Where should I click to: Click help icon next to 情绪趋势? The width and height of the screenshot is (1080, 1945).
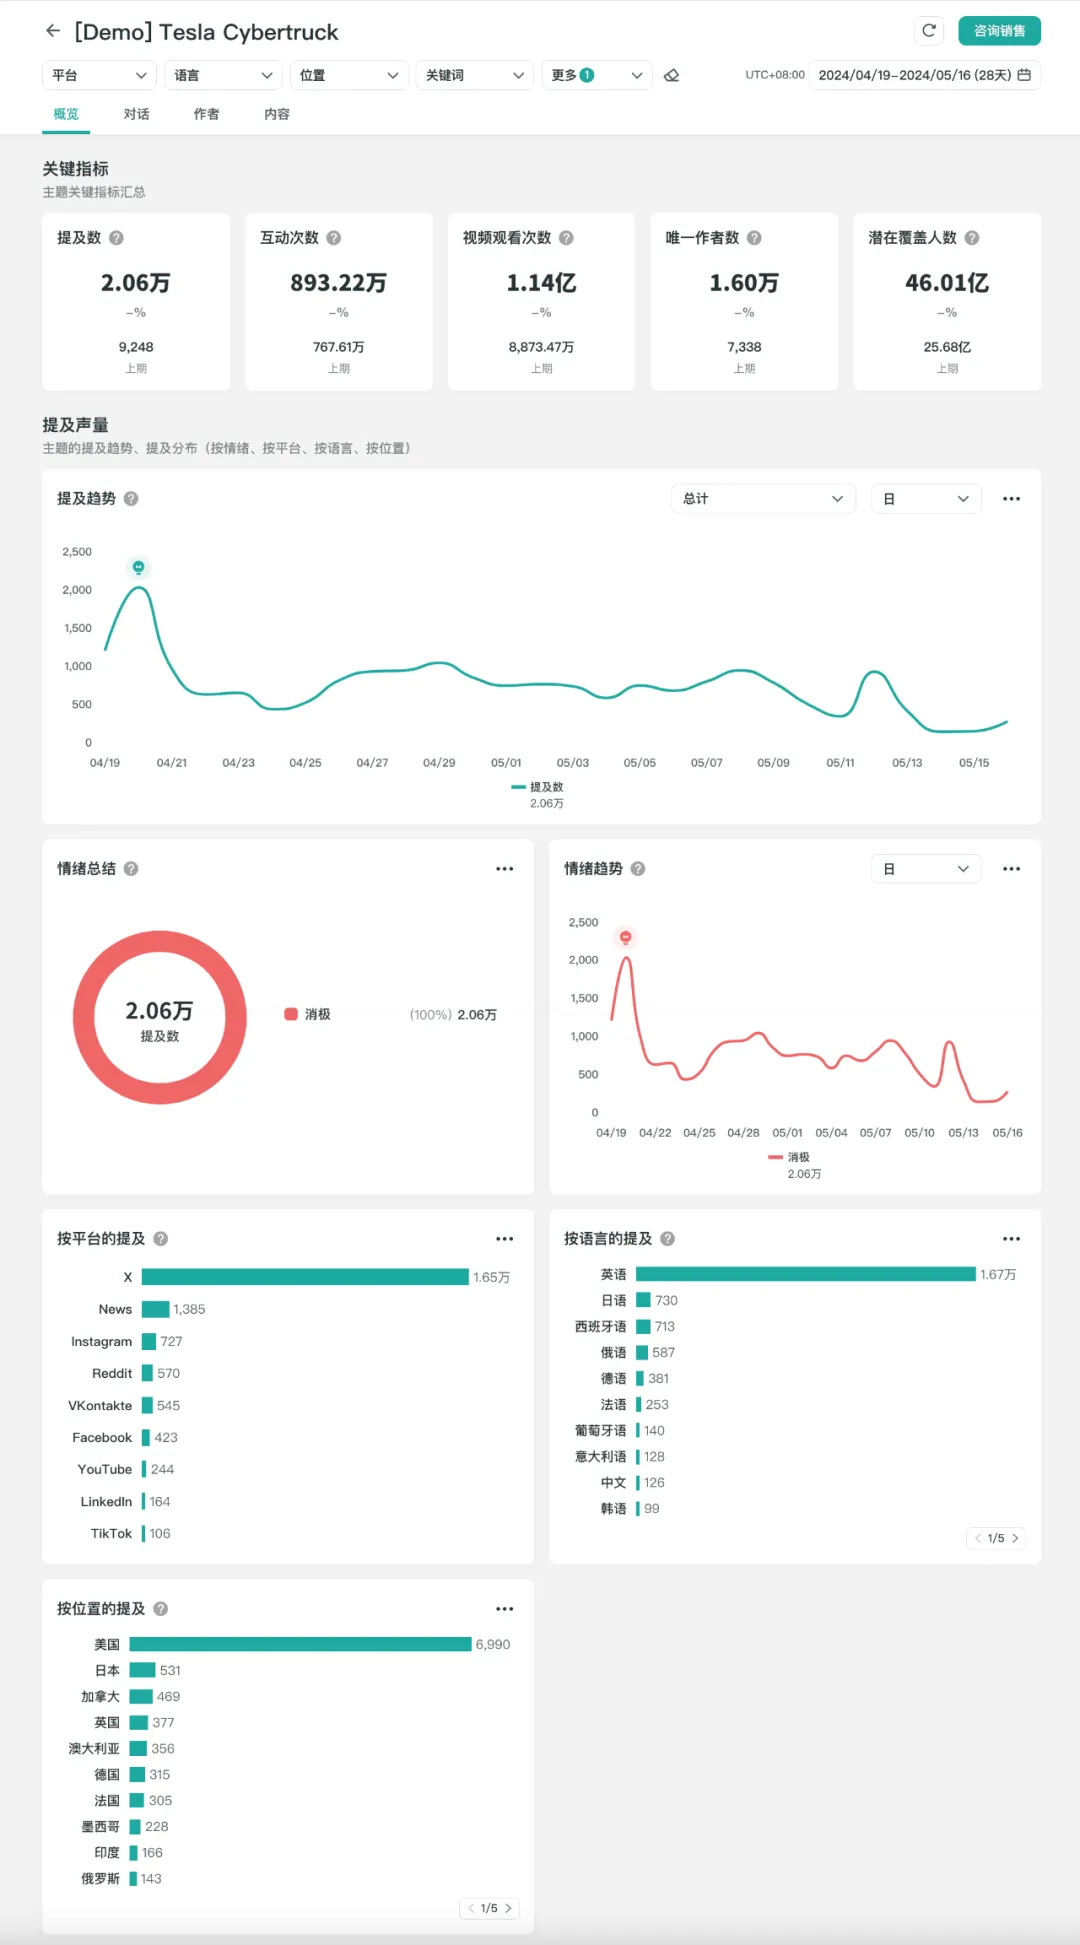[638, 869]
